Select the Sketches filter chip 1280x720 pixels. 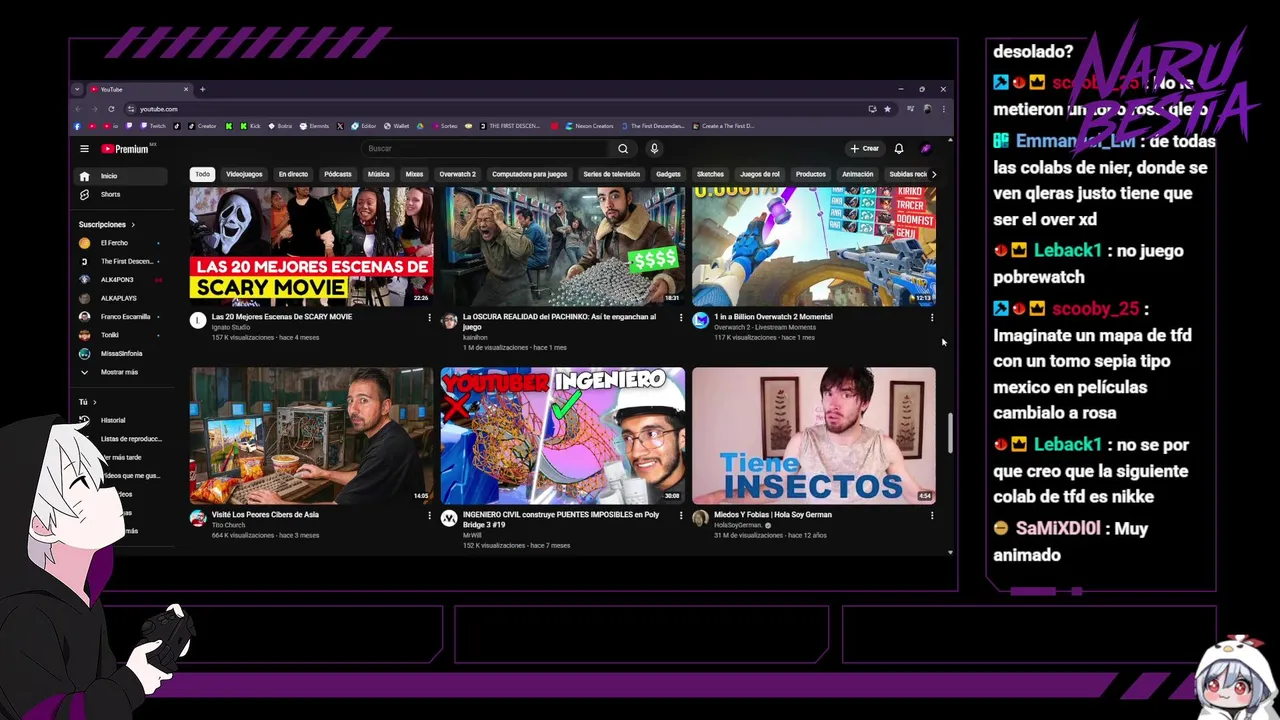click(710, 174)
